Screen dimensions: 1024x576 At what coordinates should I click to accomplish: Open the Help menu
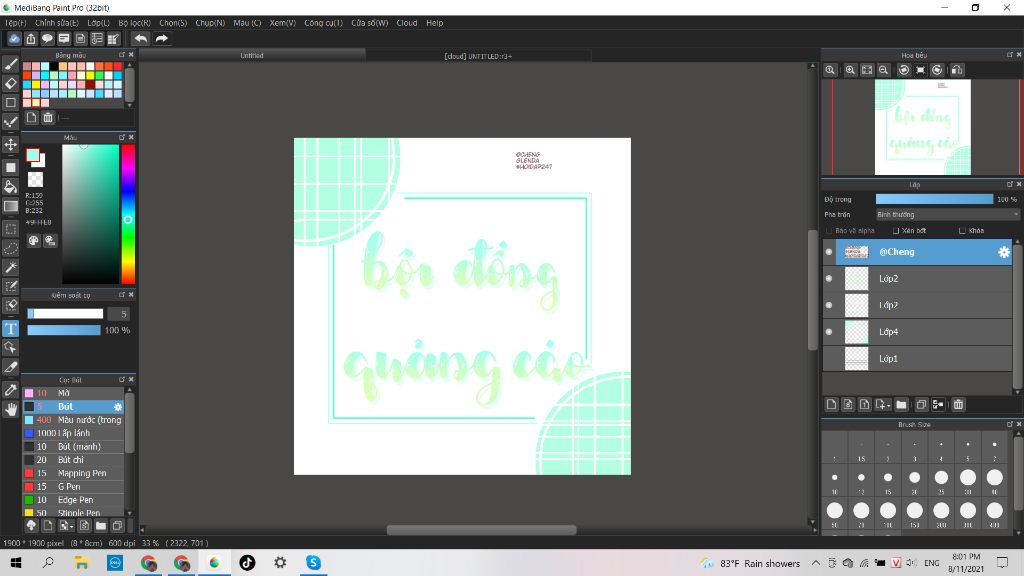coord(435,23)
